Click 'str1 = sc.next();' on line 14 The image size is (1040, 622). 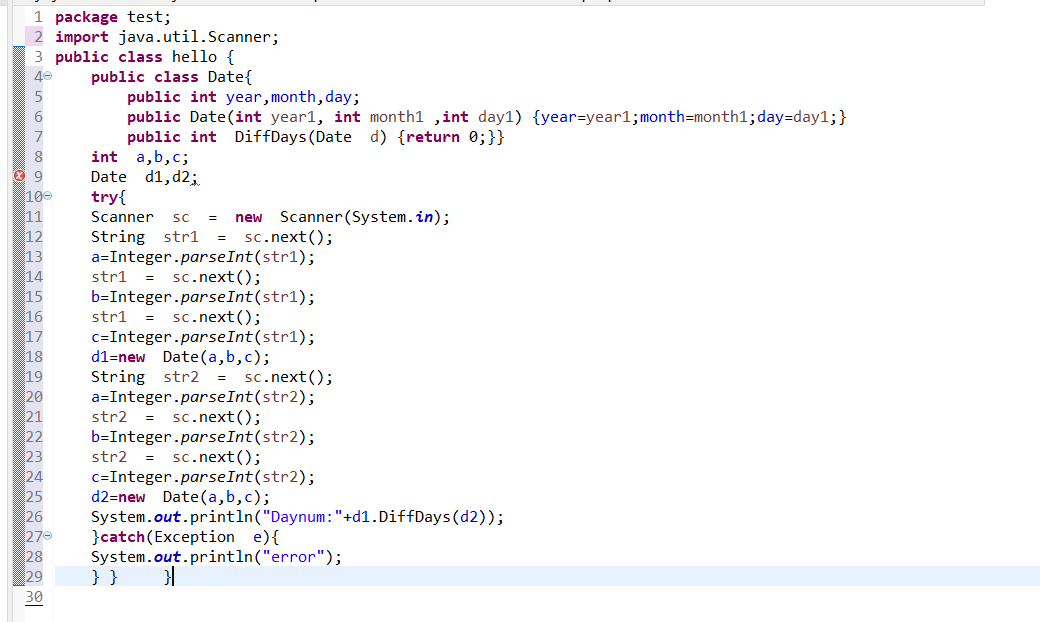176,277
